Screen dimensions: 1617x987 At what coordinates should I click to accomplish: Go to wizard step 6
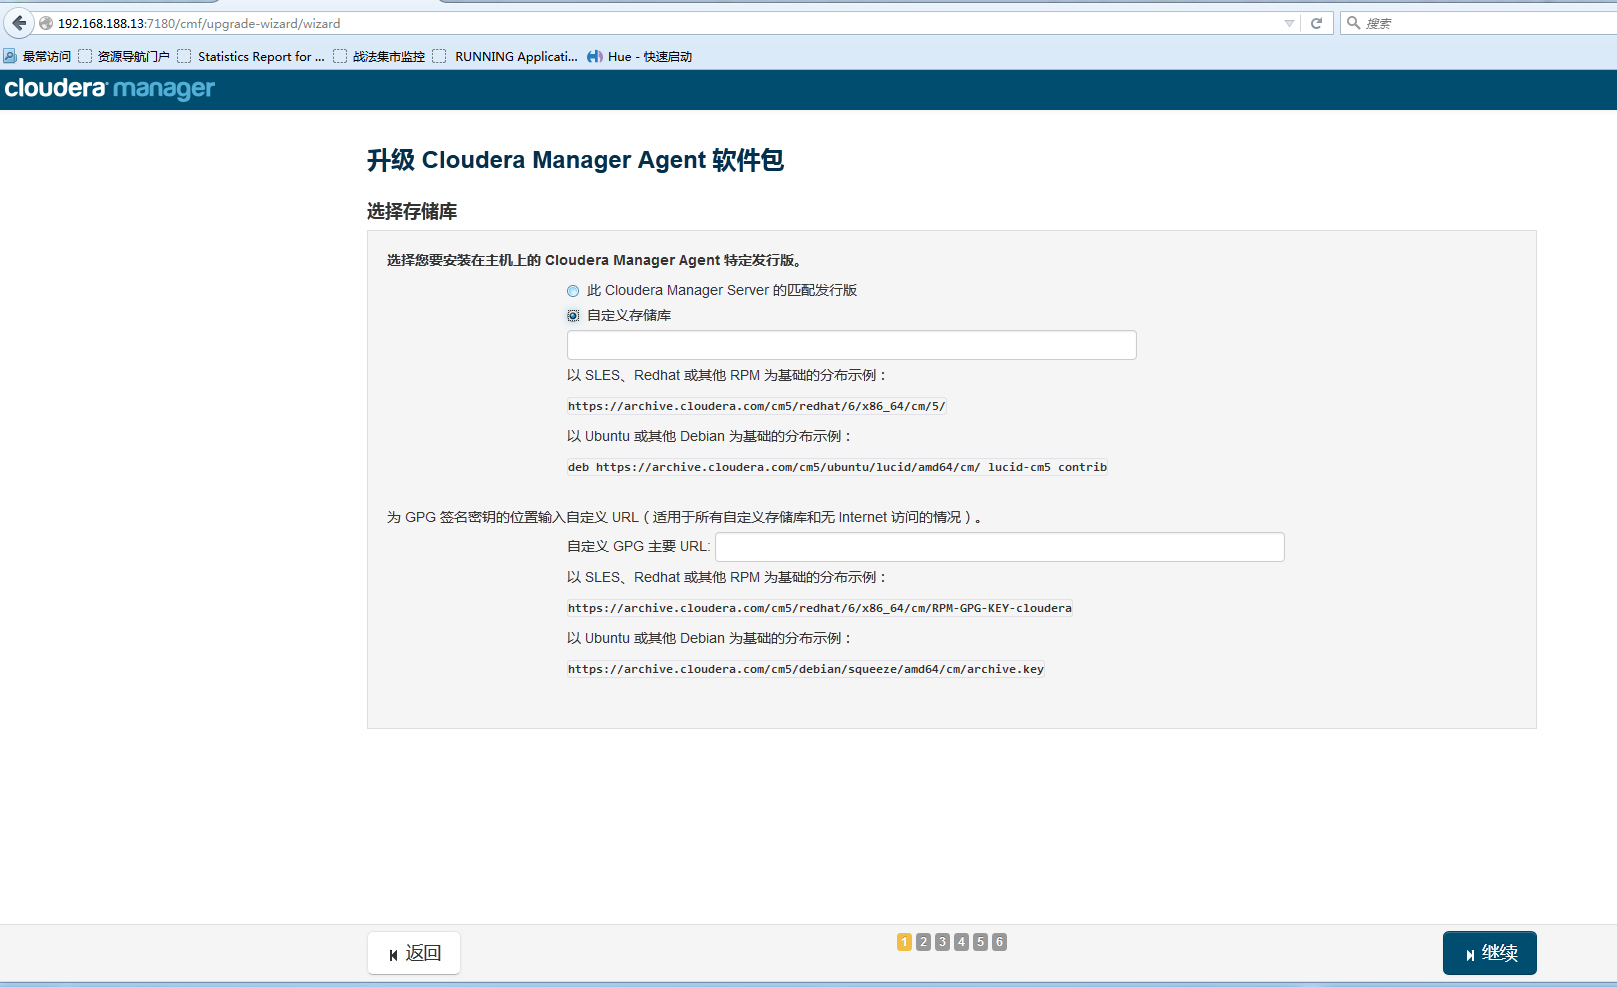tap(999, 942)
